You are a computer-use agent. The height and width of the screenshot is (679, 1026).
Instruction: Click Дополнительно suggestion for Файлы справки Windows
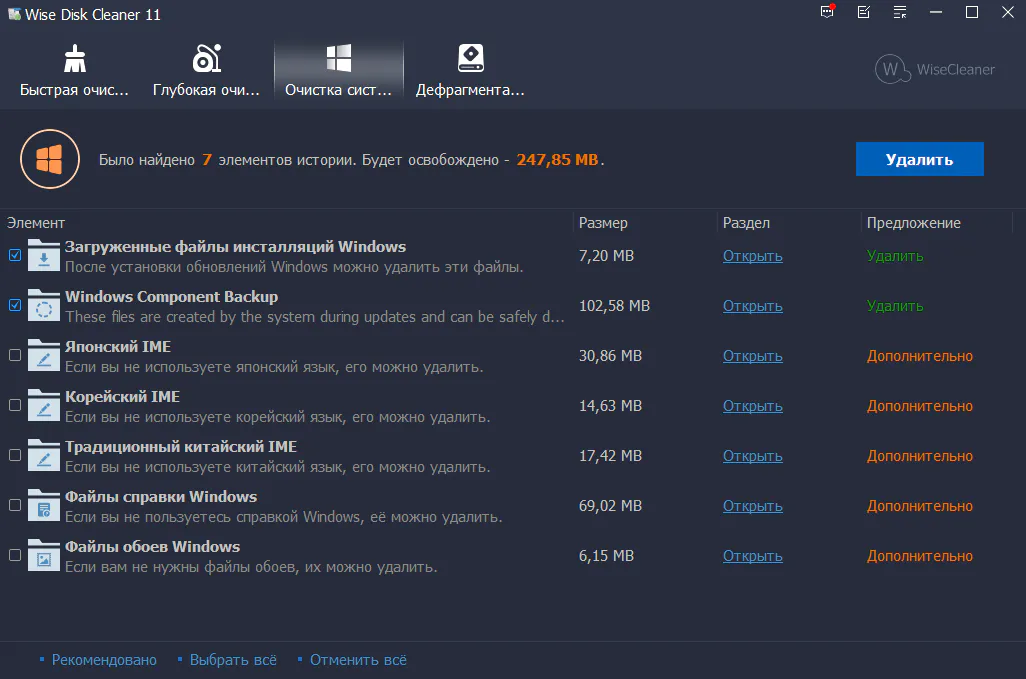pos(920,506)
